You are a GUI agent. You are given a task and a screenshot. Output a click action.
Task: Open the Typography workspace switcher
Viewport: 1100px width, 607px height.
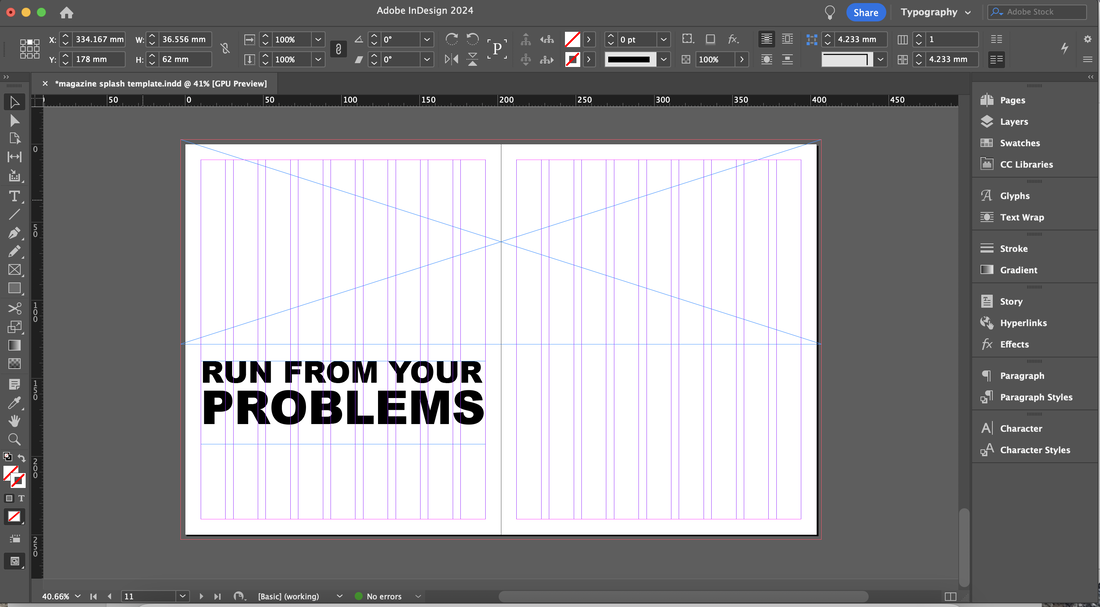[936, 13]
